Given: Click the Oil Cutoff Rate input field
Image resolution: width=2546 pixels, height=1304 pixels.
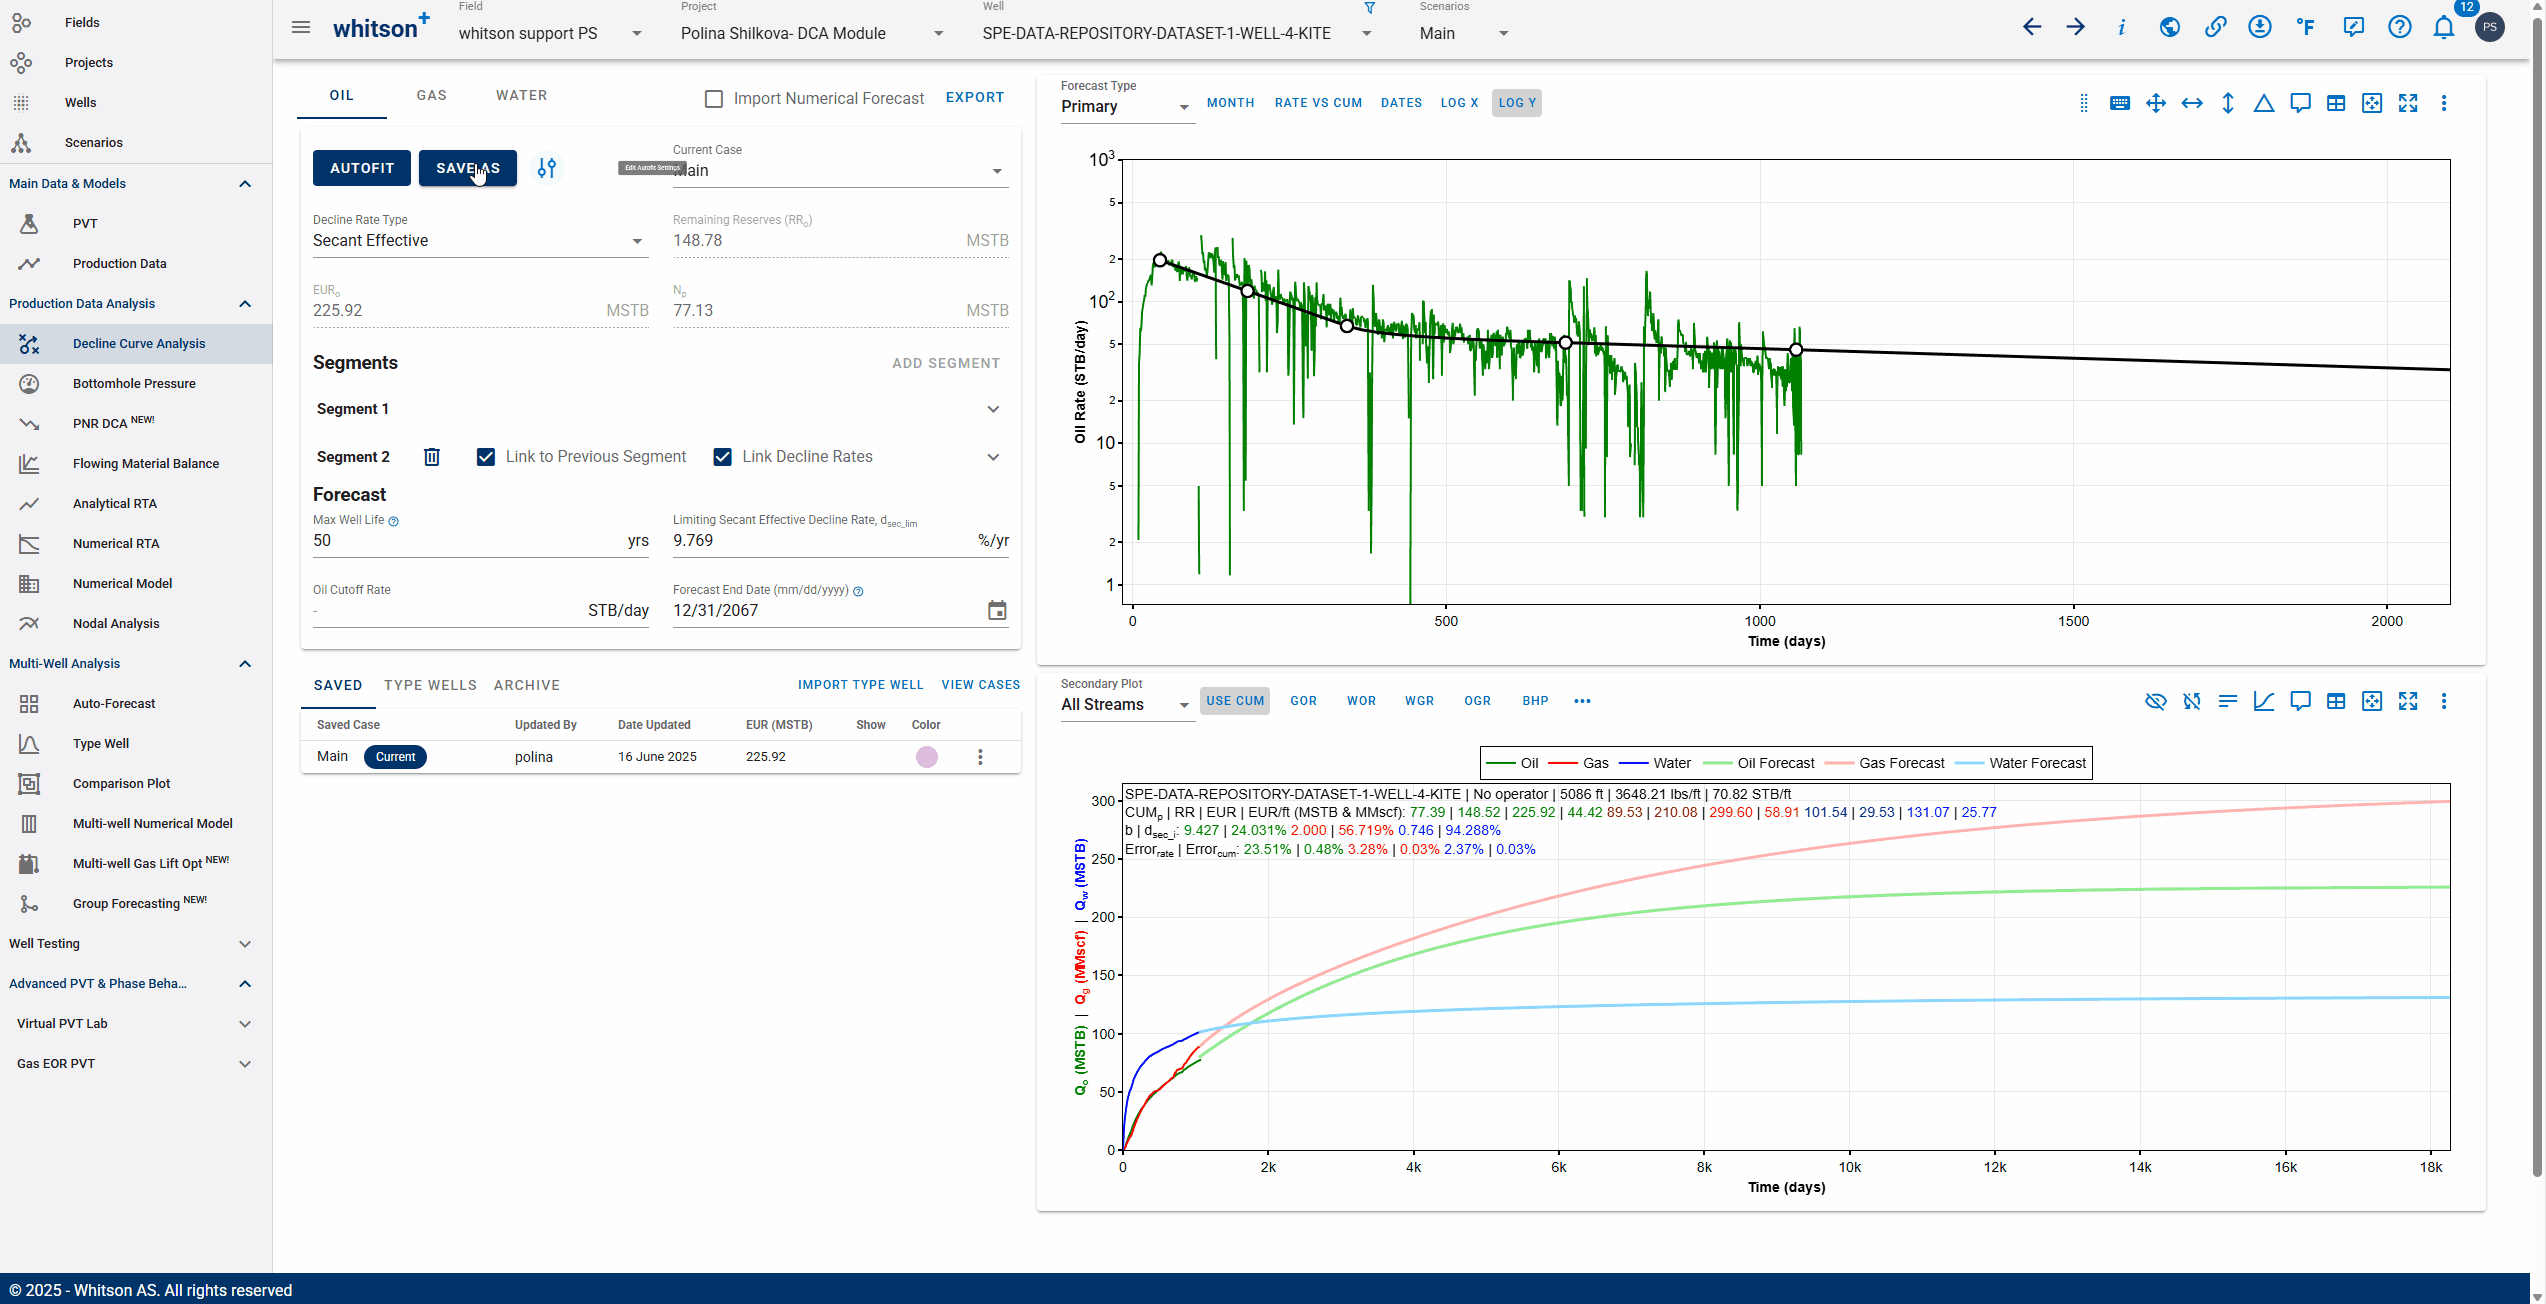Looking at the screenshot, I should pyautogui.click(x=480, y=611).
